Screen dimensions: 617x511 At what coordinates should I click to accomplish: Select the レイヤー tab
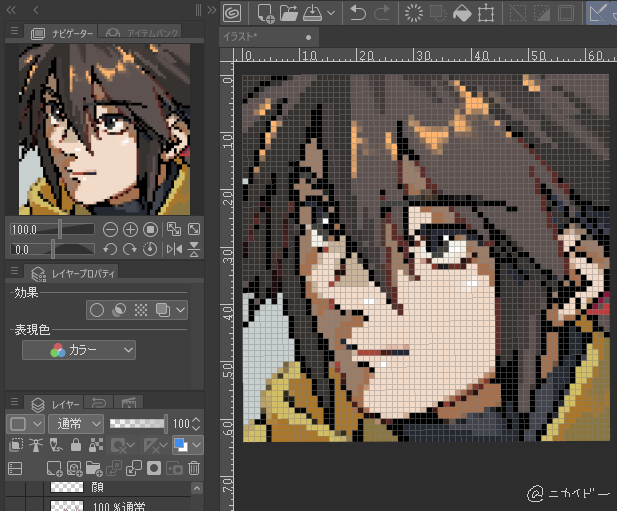point(54,404)
